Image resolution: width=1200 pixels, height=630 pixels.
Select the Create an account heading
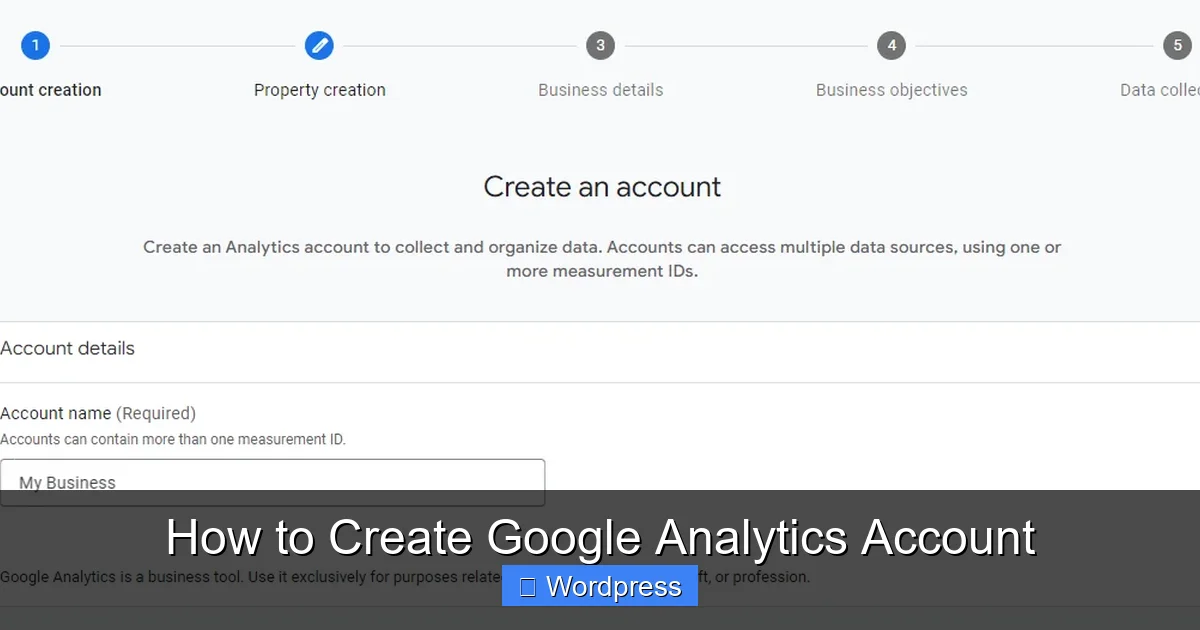[602, 187]
